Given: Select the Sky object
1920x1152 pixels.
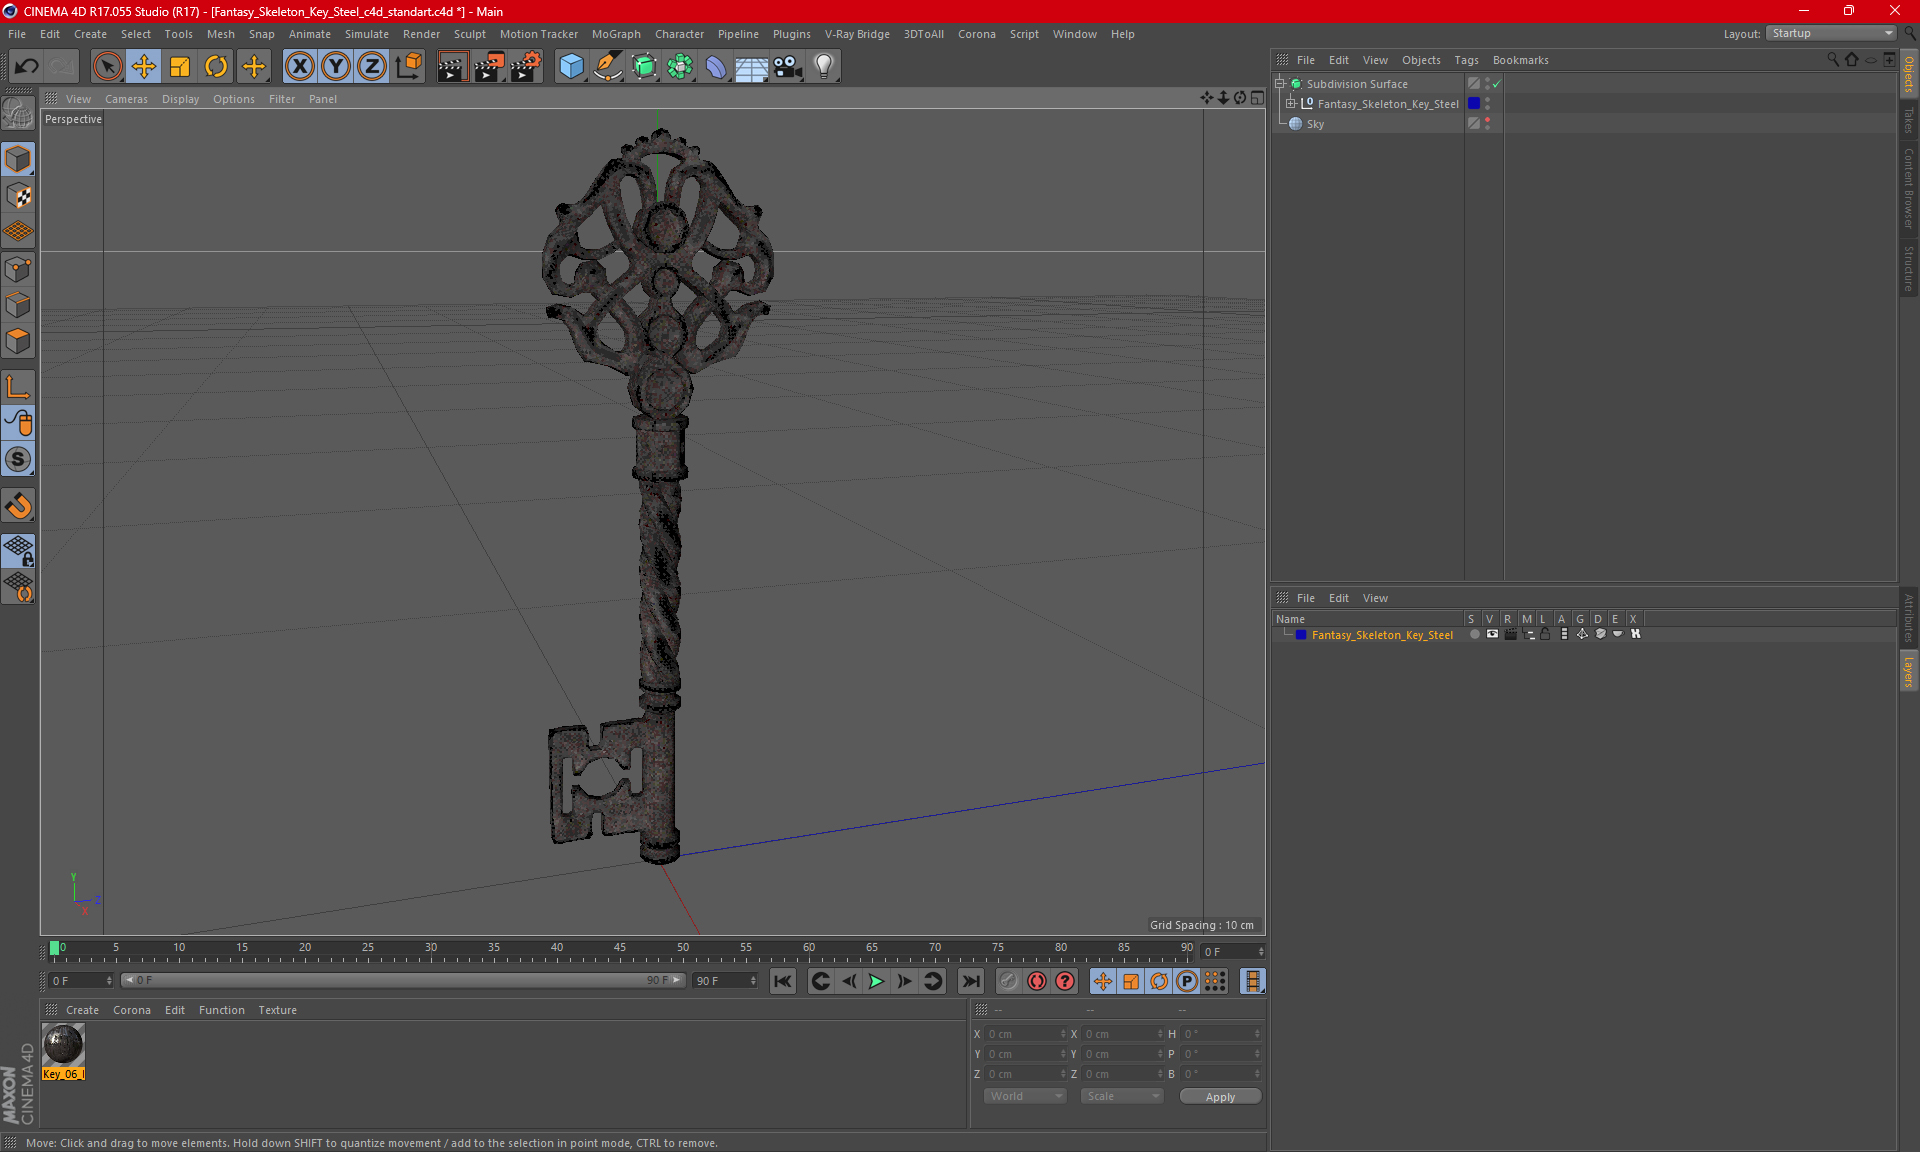Looking at the screenshot, I should tap(1315, 124).
